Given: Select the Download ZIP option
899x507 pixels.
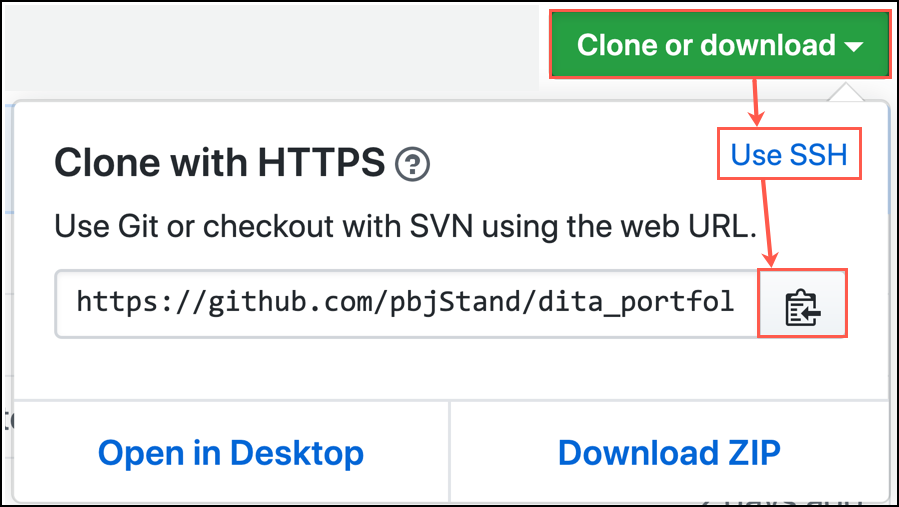Looking at the screenshot, I should 669,453.
